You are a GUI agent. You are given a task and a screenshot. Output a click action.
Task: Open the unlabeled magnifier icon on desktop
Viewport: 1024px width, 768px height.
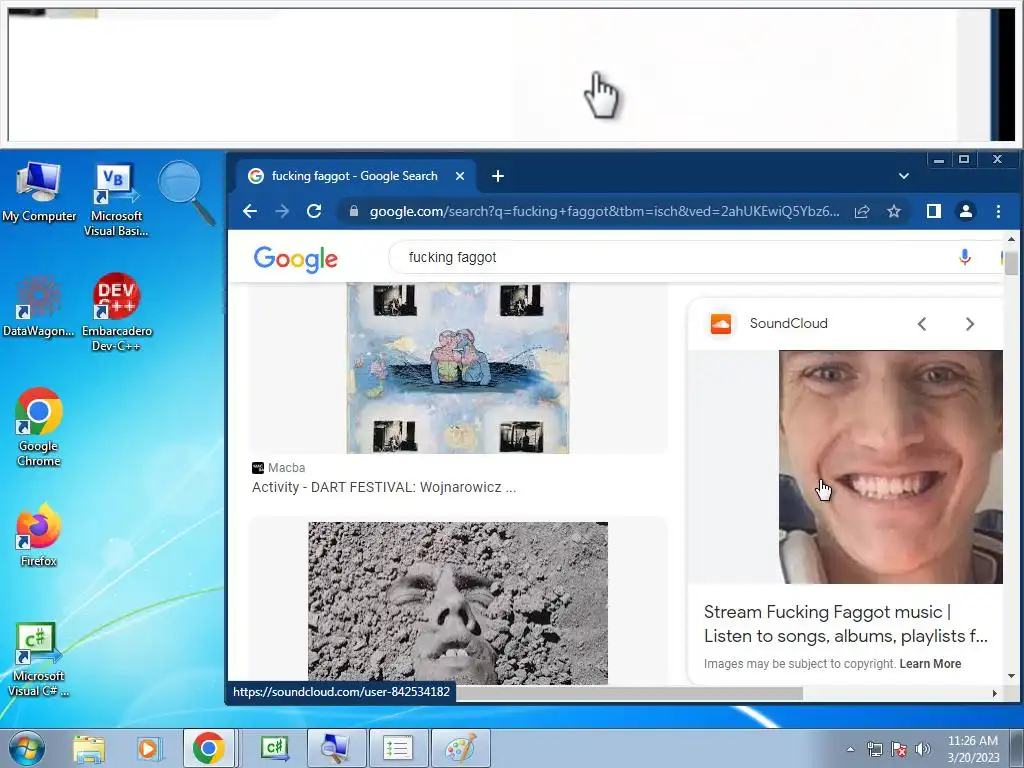point(186,193)
